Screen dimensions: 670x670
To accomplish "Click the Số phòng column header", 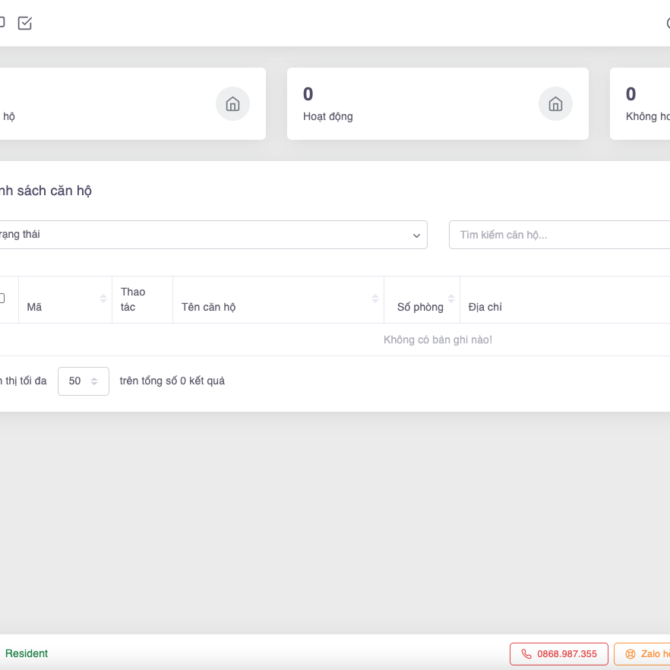I will tap(419, 307).
